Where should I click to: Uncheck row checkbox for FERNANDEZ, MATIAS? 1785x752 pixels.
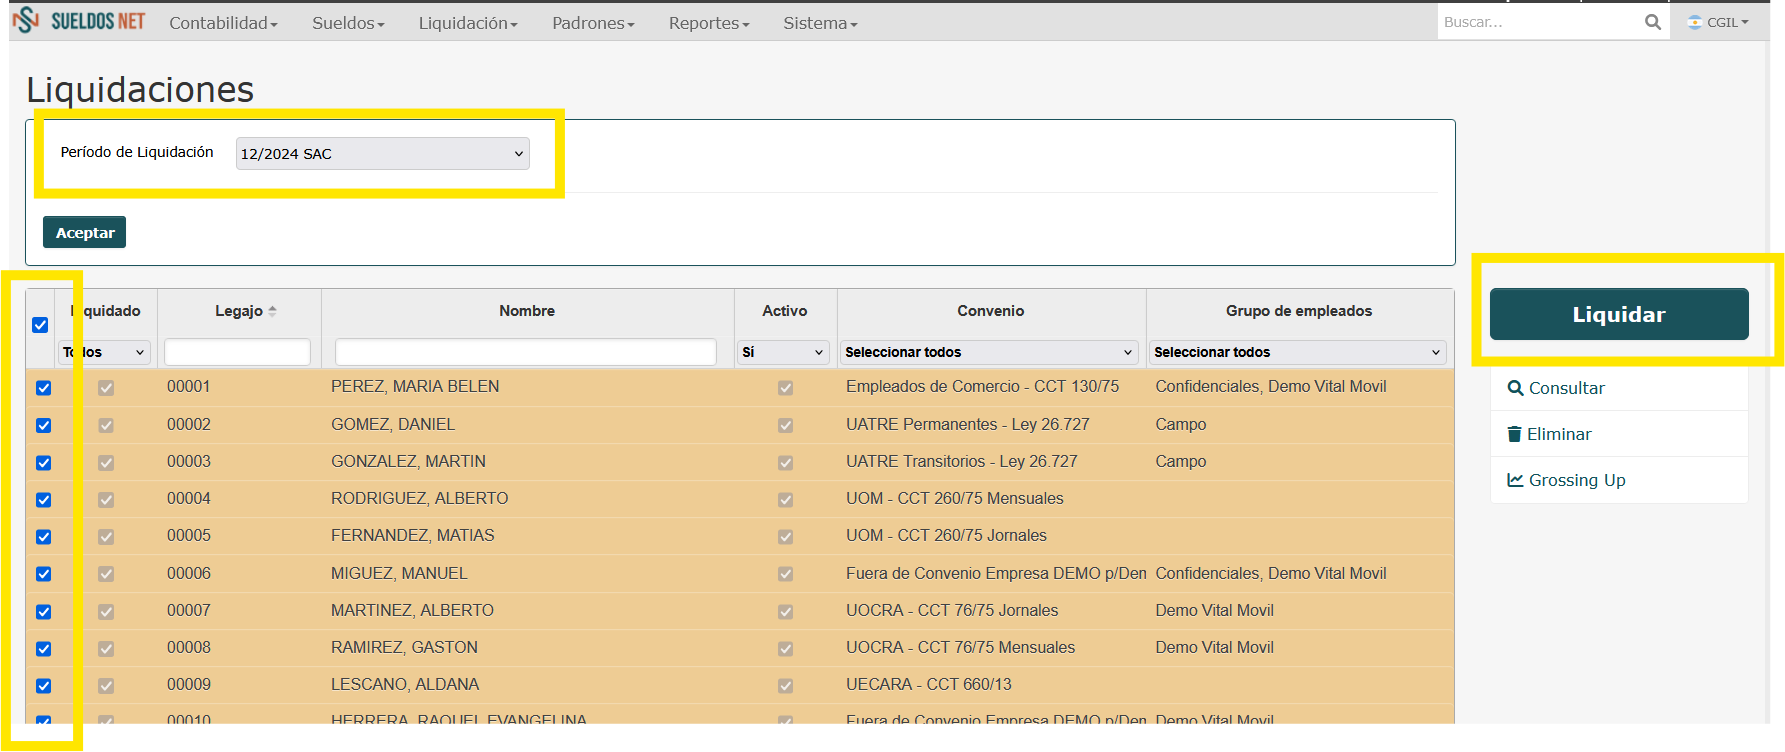(x=43, y=537)
